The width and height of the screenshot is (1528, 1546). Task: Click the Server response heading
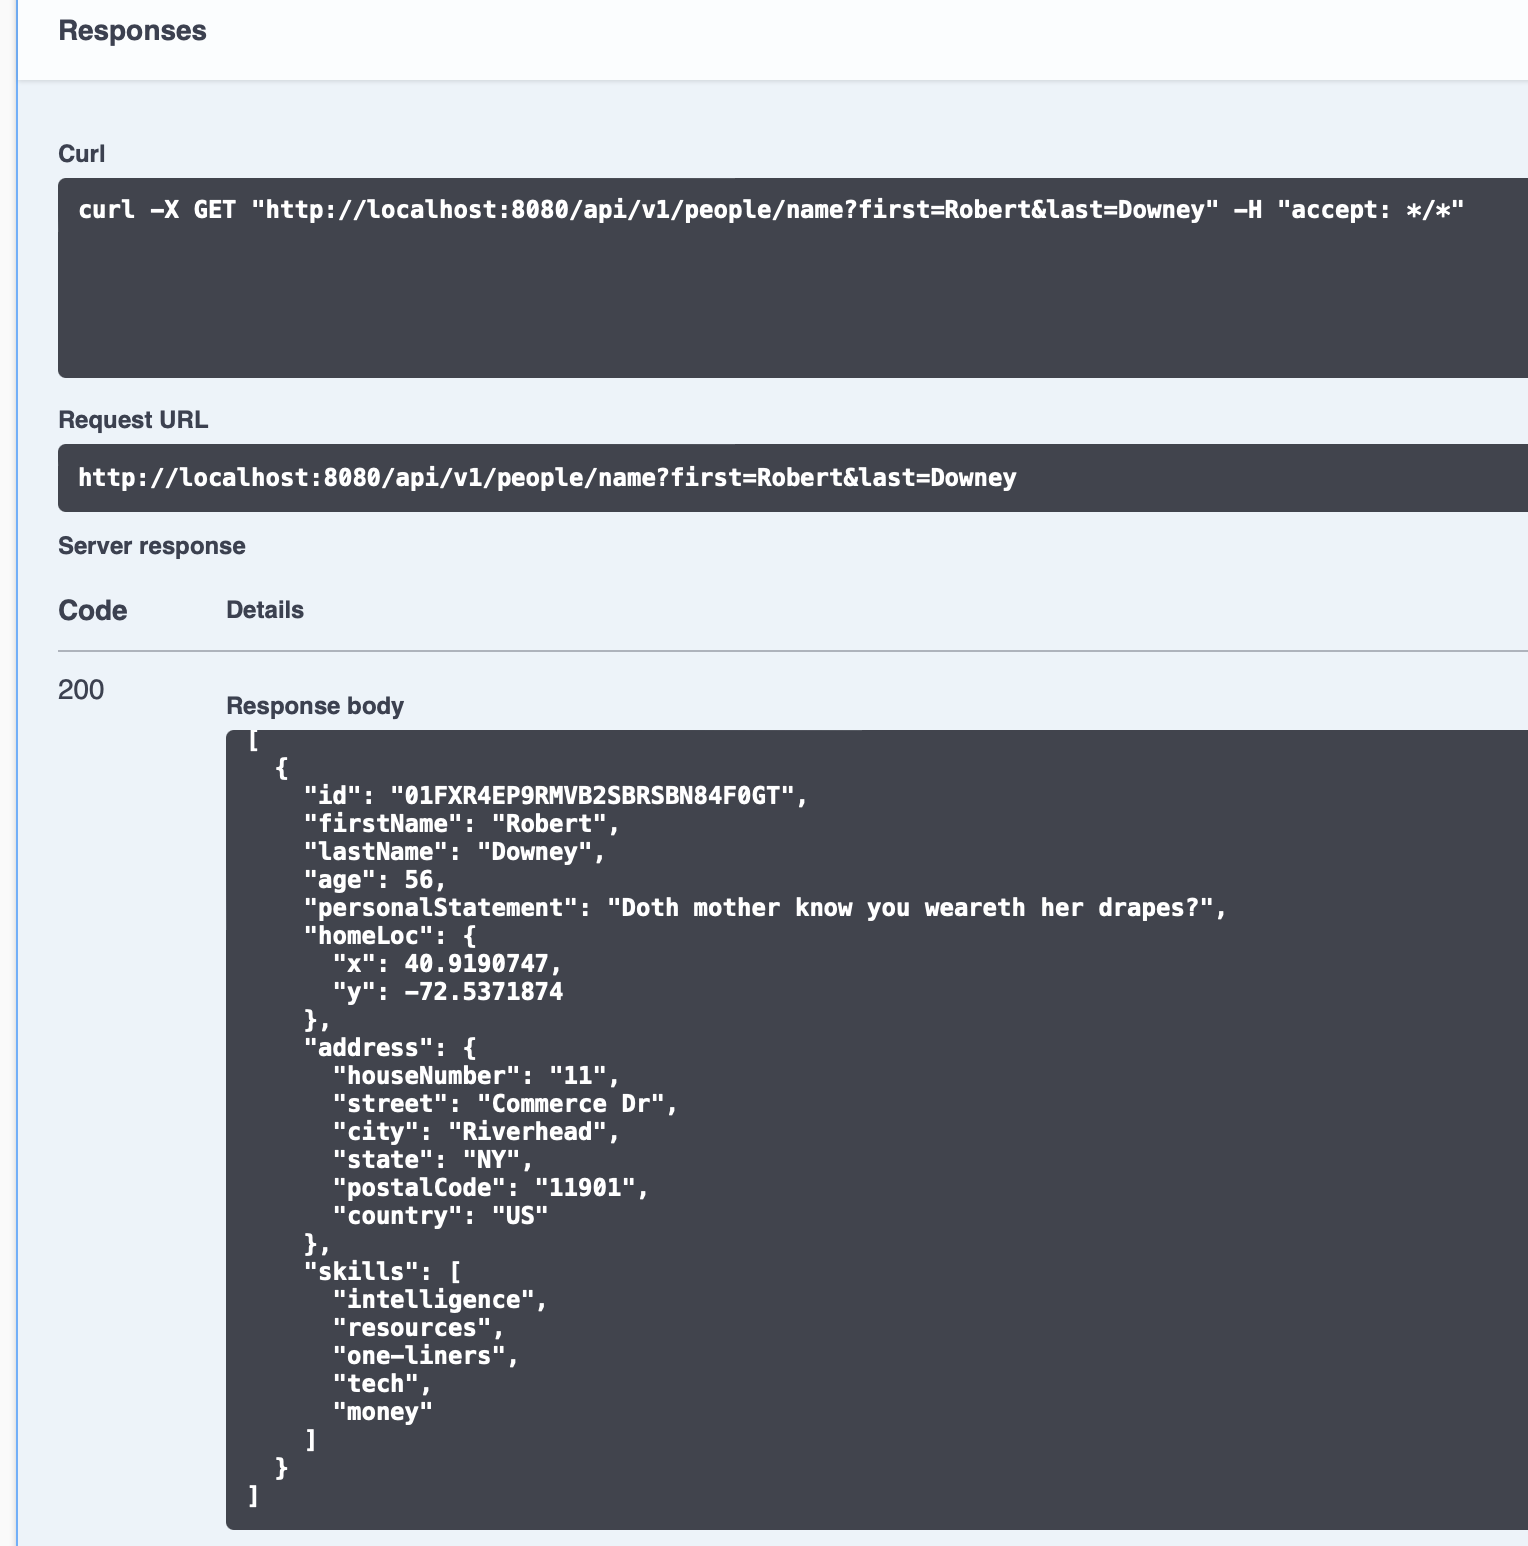[x=151, y=546]
